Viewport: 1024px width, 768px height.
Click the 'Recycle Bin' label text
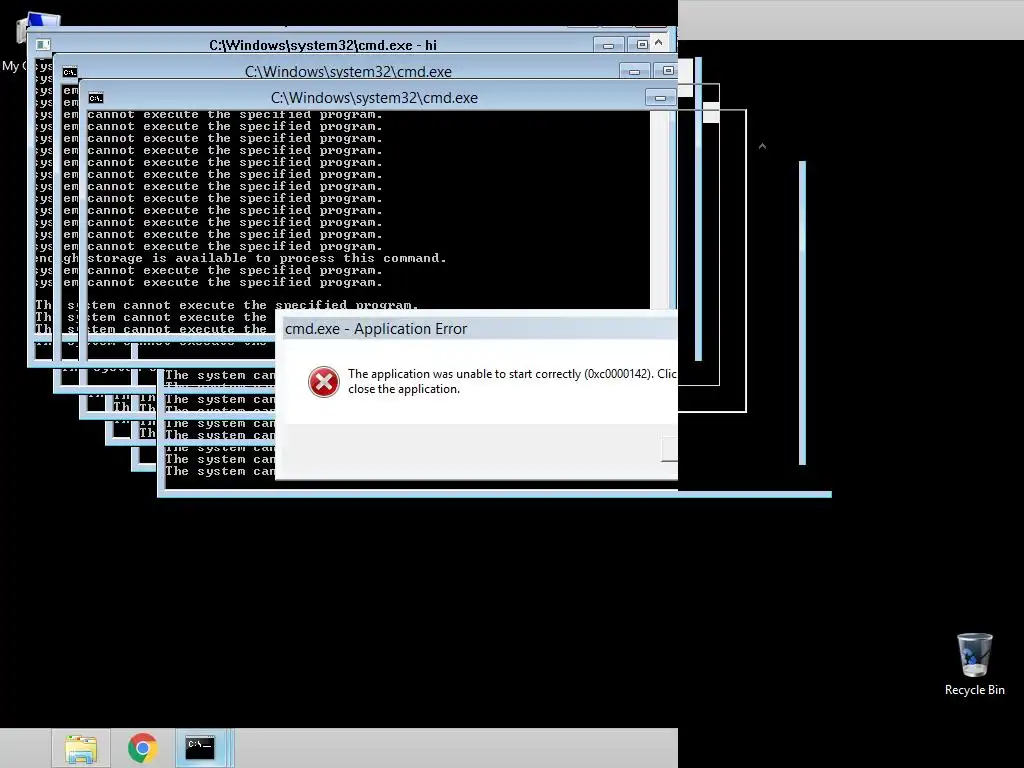pyautogui.click(x=974, y=690)
